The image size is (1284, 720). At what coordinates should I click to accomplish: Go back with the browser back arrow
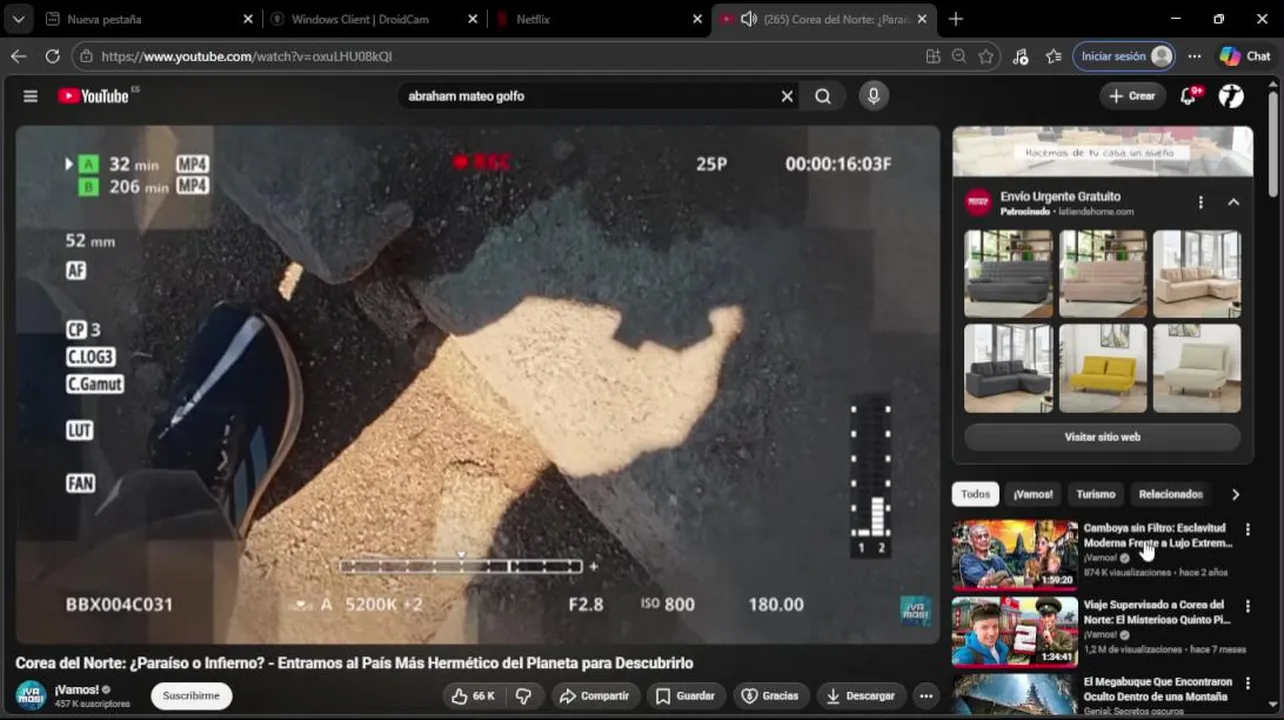tap(18, 56)
